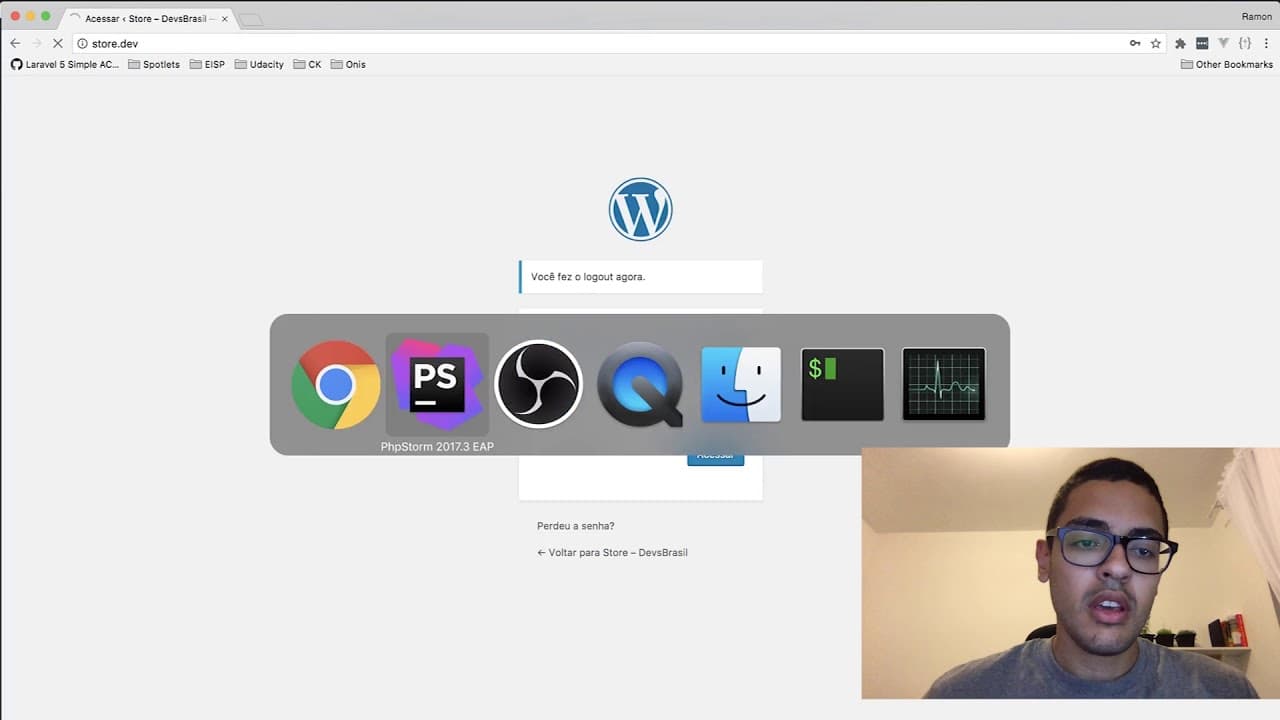The height and width of the screenshot is (720, 1280).
Task: Switch to Finder in the app switcher
Action: (741, 385)
